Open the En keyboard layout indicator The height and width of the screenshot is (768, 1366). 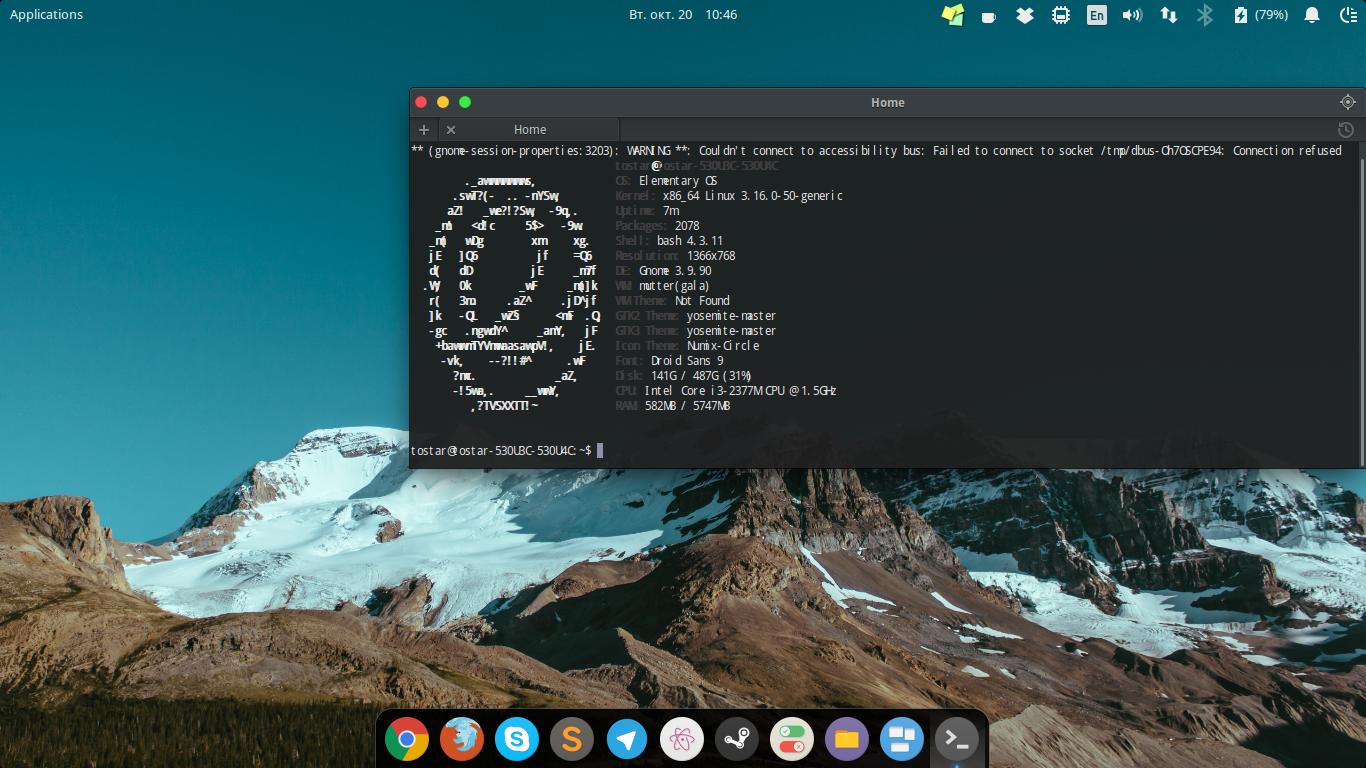(x=1097, y=15)
